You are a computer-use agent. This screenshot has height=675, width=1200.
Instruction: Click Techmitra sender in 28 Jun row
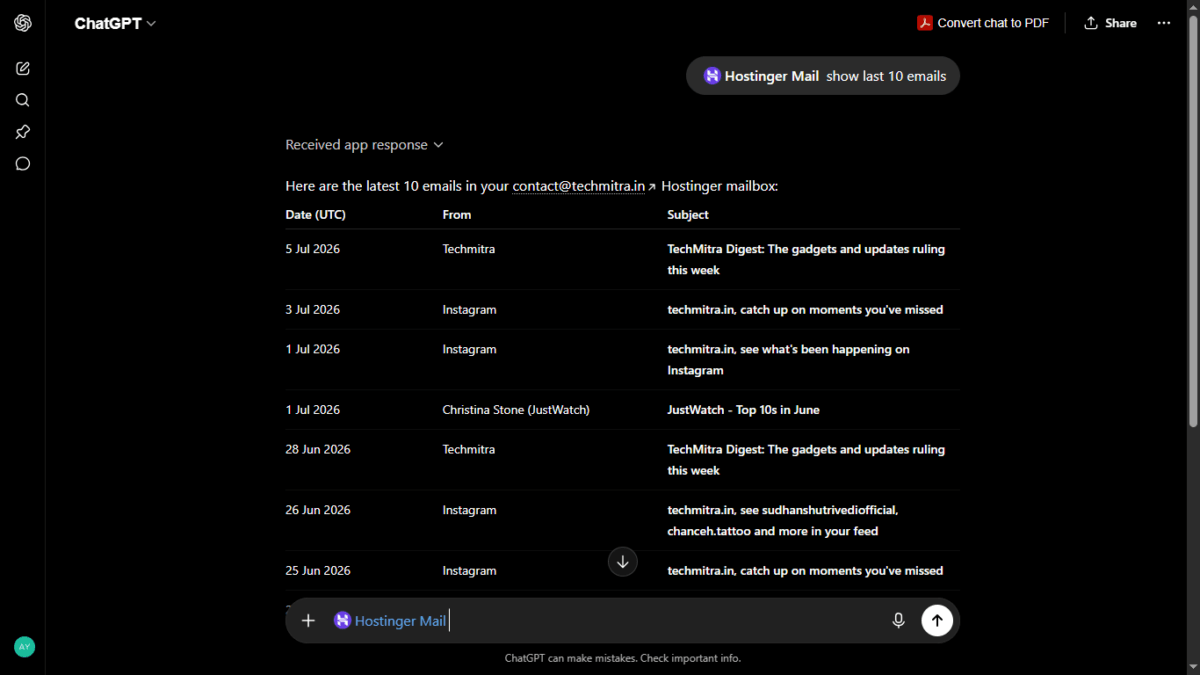point(469,450)
